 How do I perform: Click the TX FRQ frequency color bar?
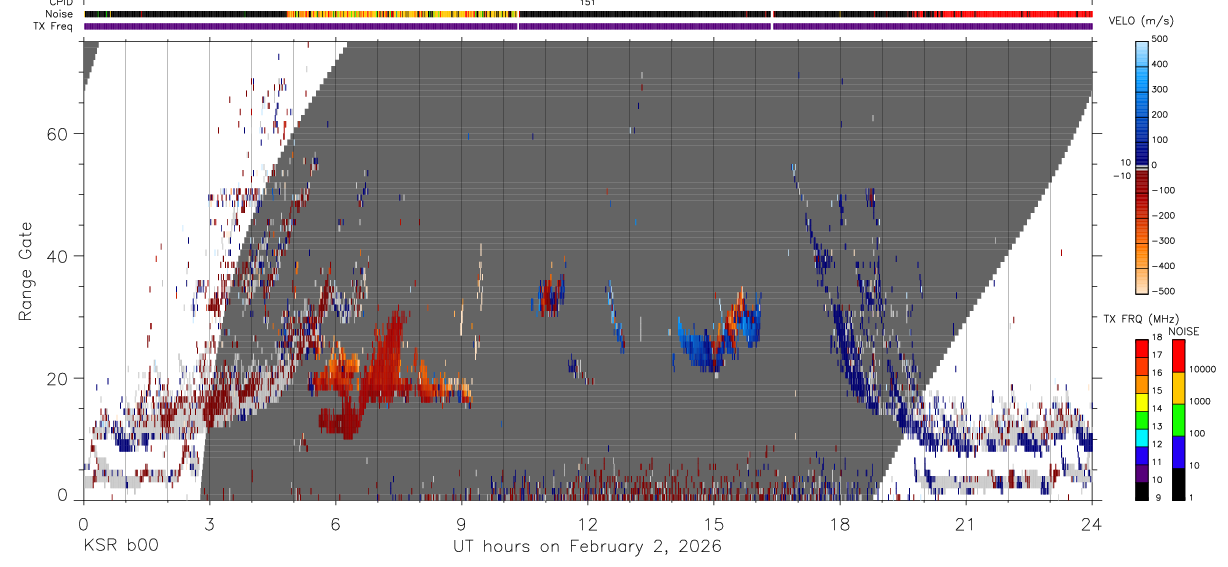(1142, 420)
